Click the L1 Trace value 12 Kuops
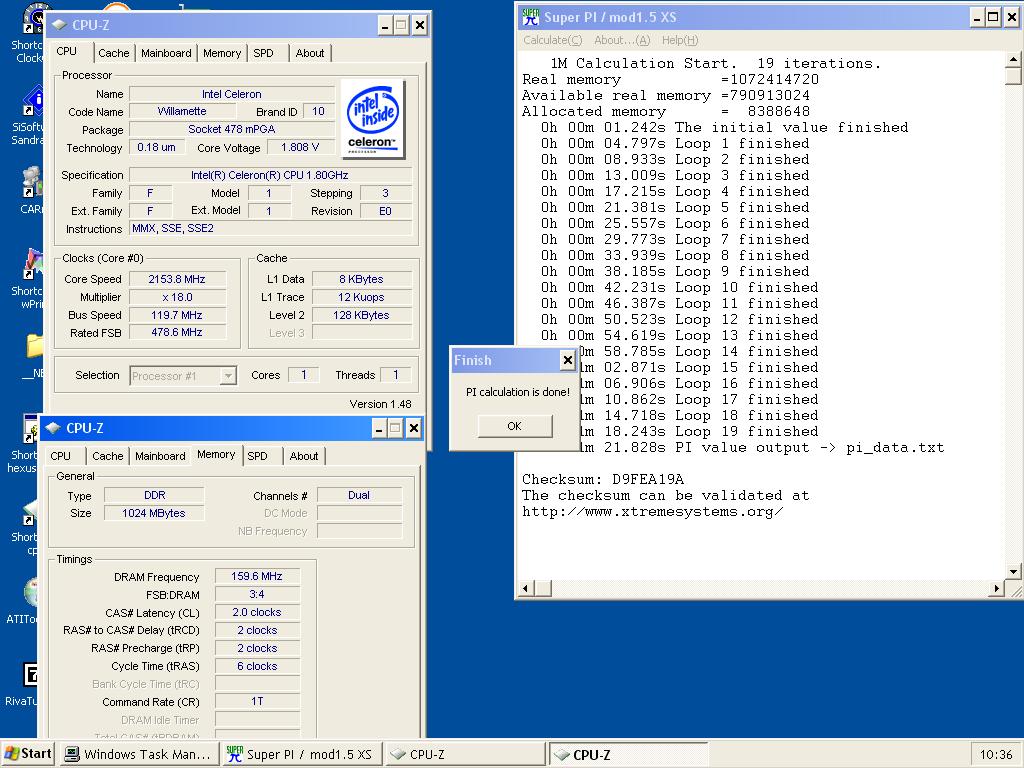The width and height of the screenshot is (1024, 768). [361, 297]
